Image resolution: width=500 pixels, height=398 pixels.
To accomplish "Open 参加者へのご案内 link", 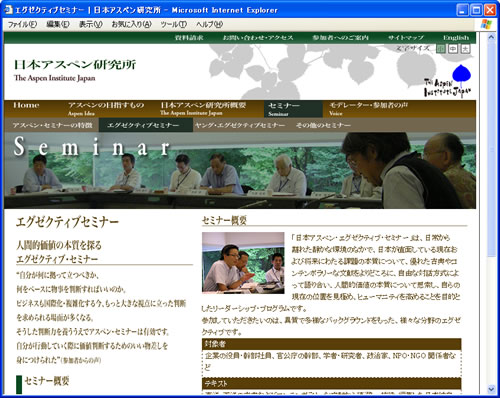I will click(340, 38).
